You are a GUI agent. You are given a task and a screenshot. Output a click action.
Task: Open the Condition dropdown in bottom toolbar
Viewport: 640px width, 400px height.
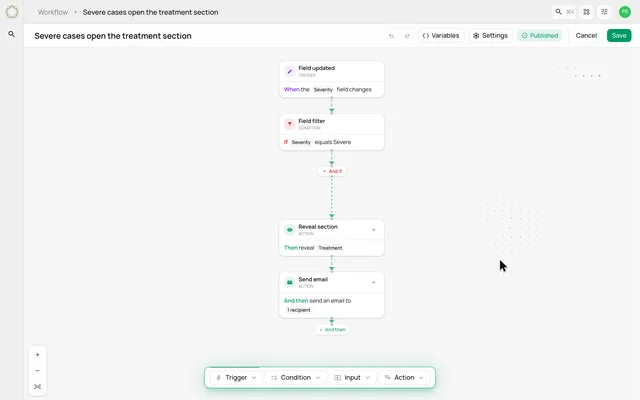click(x=296, y=378)
